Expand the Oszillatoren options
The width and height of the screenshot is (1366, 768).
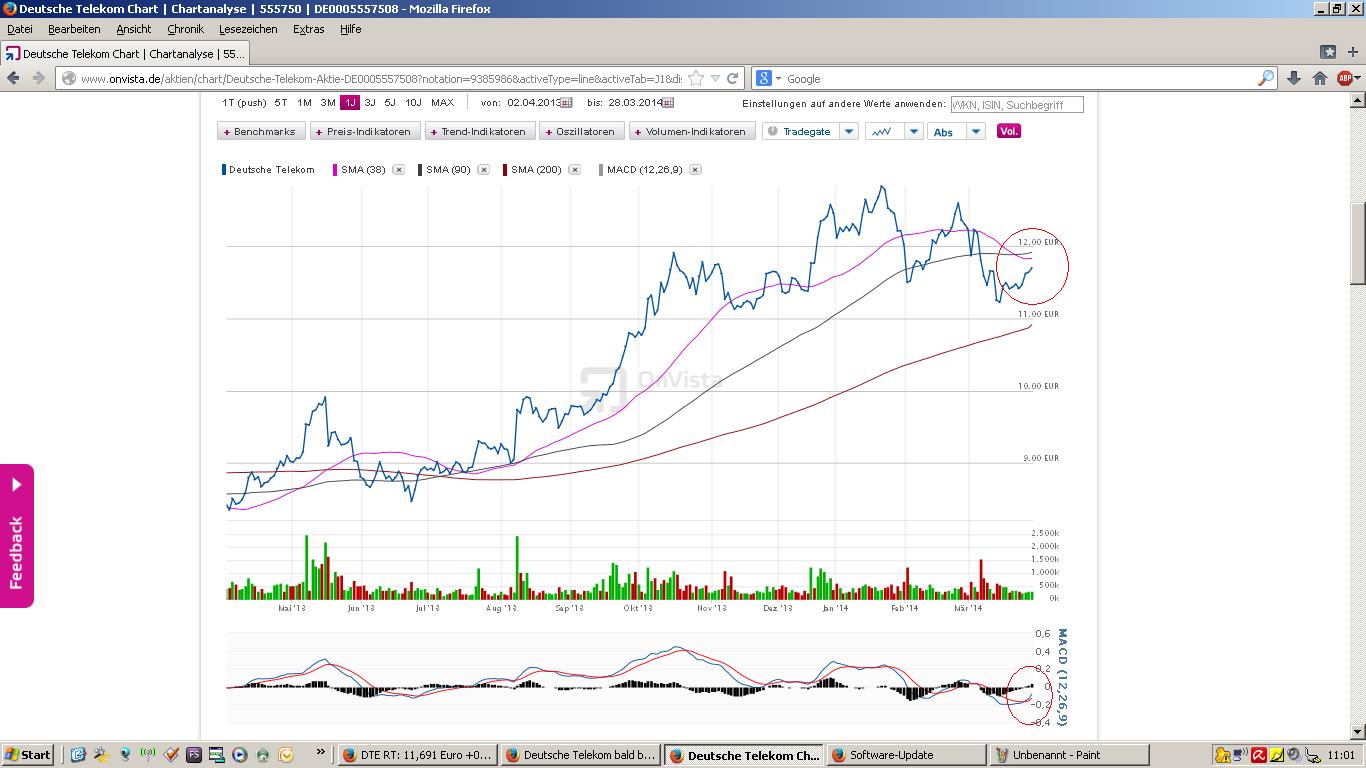582,131
